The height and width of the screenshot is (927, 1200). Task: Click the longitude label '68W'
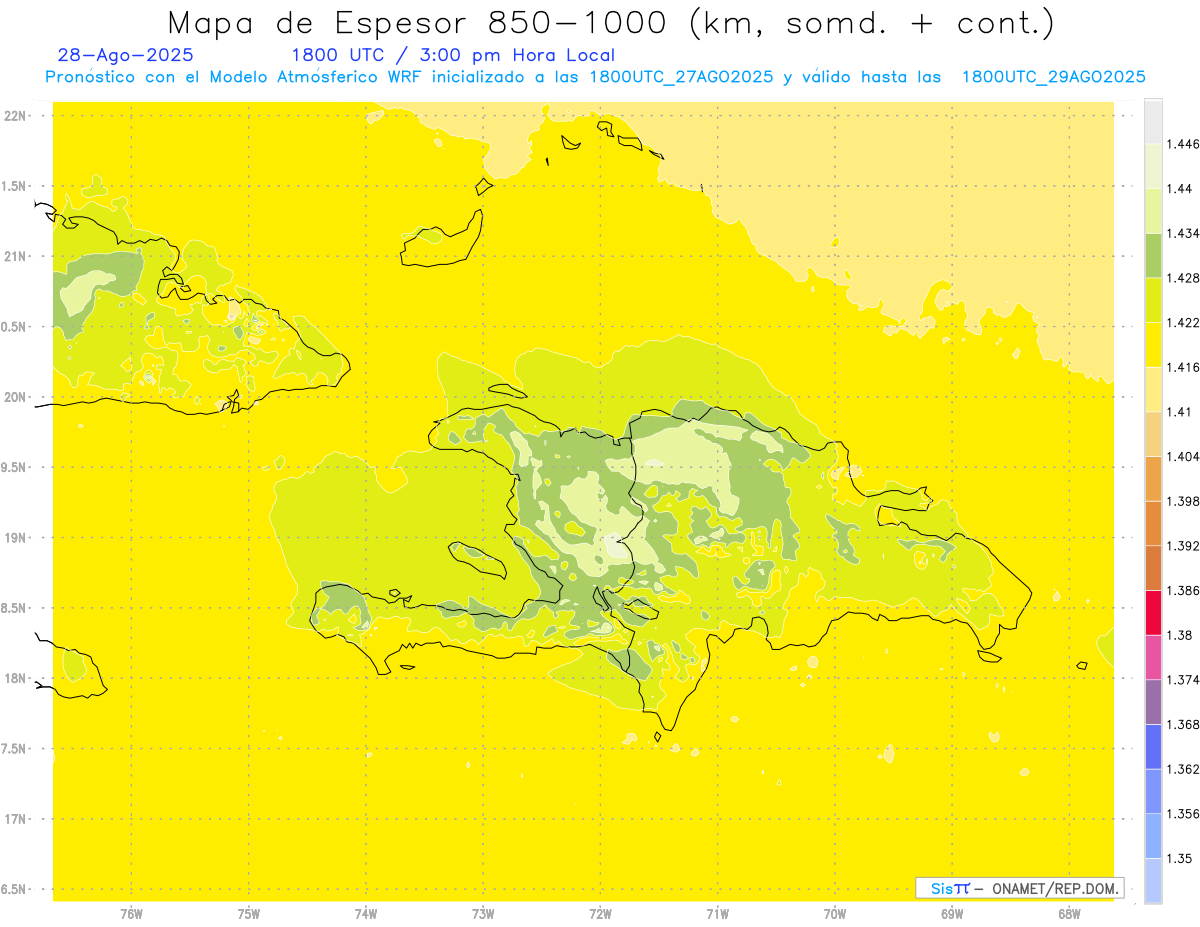pos(1069,913)
